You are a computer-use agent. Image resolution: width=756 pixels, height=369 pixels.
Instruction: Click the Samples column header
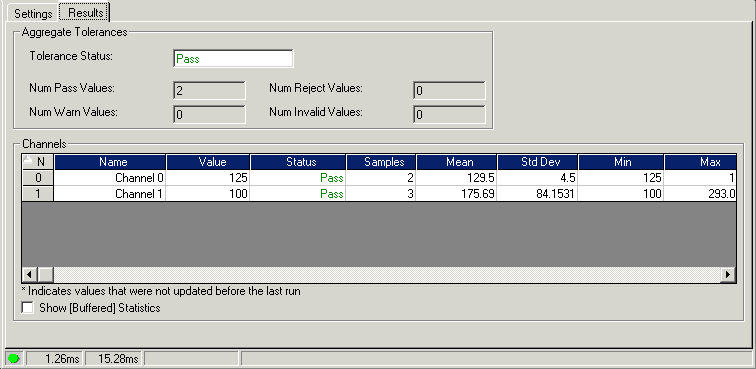381,162
